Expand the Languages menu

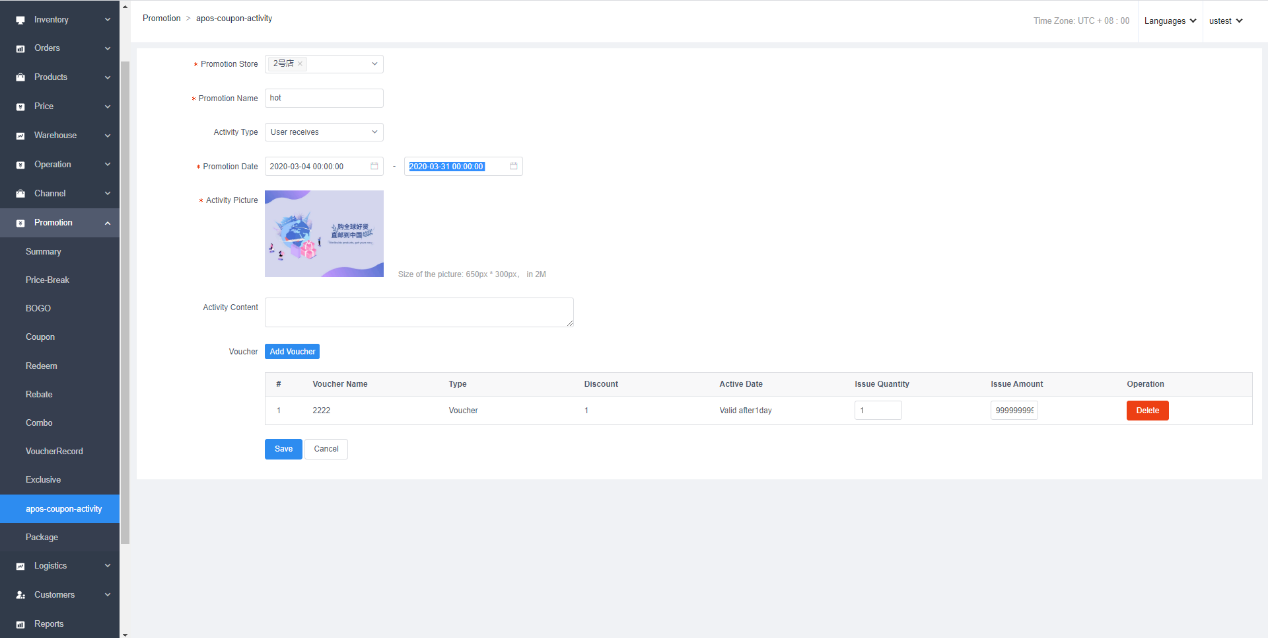coord(1170,21)
